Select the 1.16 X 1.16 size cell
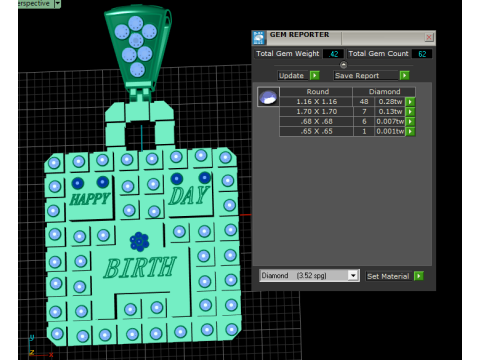This screenshot has height=360, width=480. [x=316, y=102]
